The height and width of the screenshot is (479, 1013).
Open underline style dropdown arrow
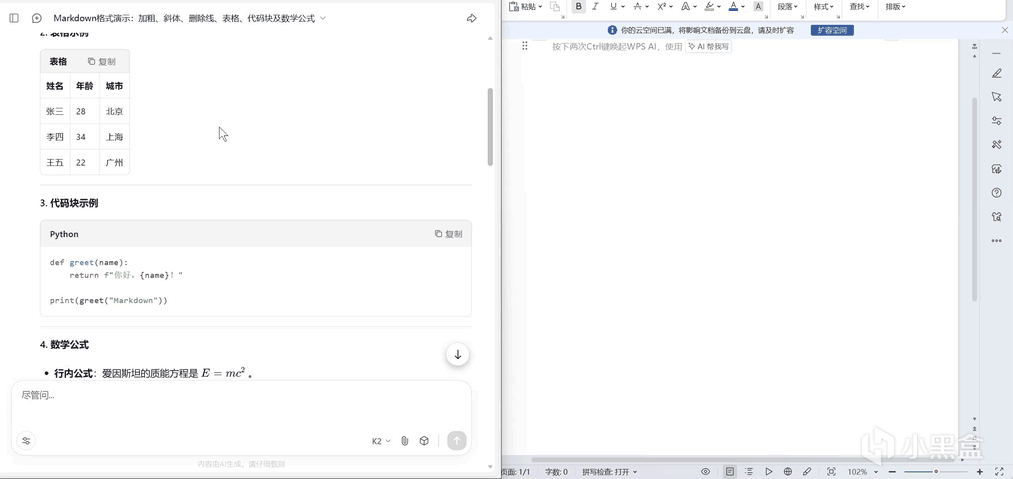pos(623,6)
